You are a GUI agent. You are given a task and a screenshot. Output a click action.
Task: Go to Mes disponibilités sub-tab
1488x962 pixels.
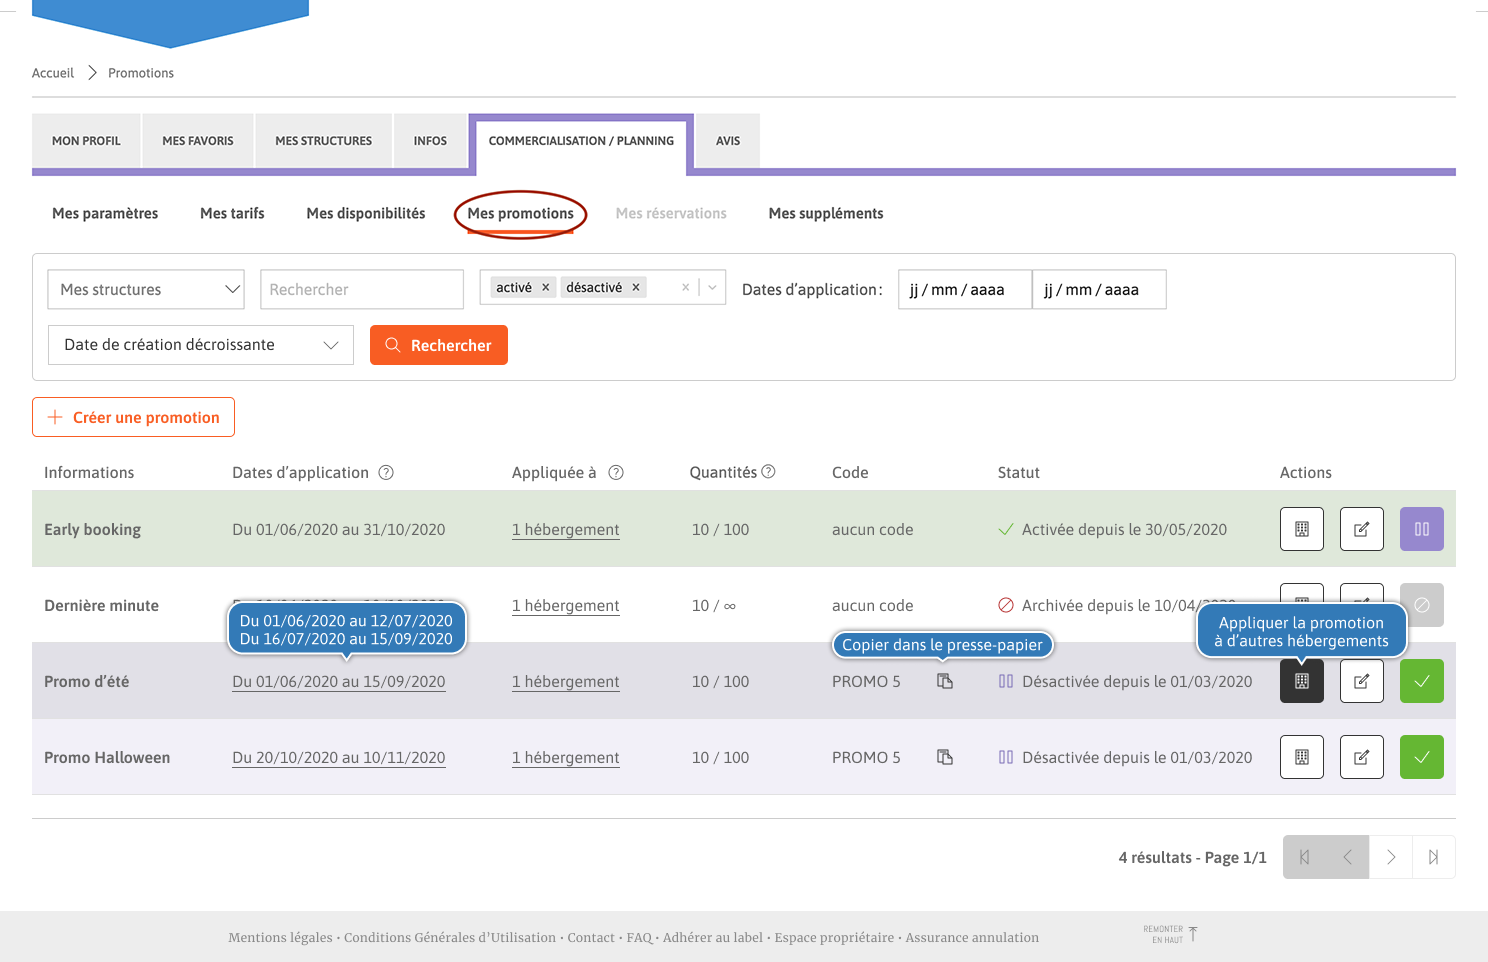point(366,213)
